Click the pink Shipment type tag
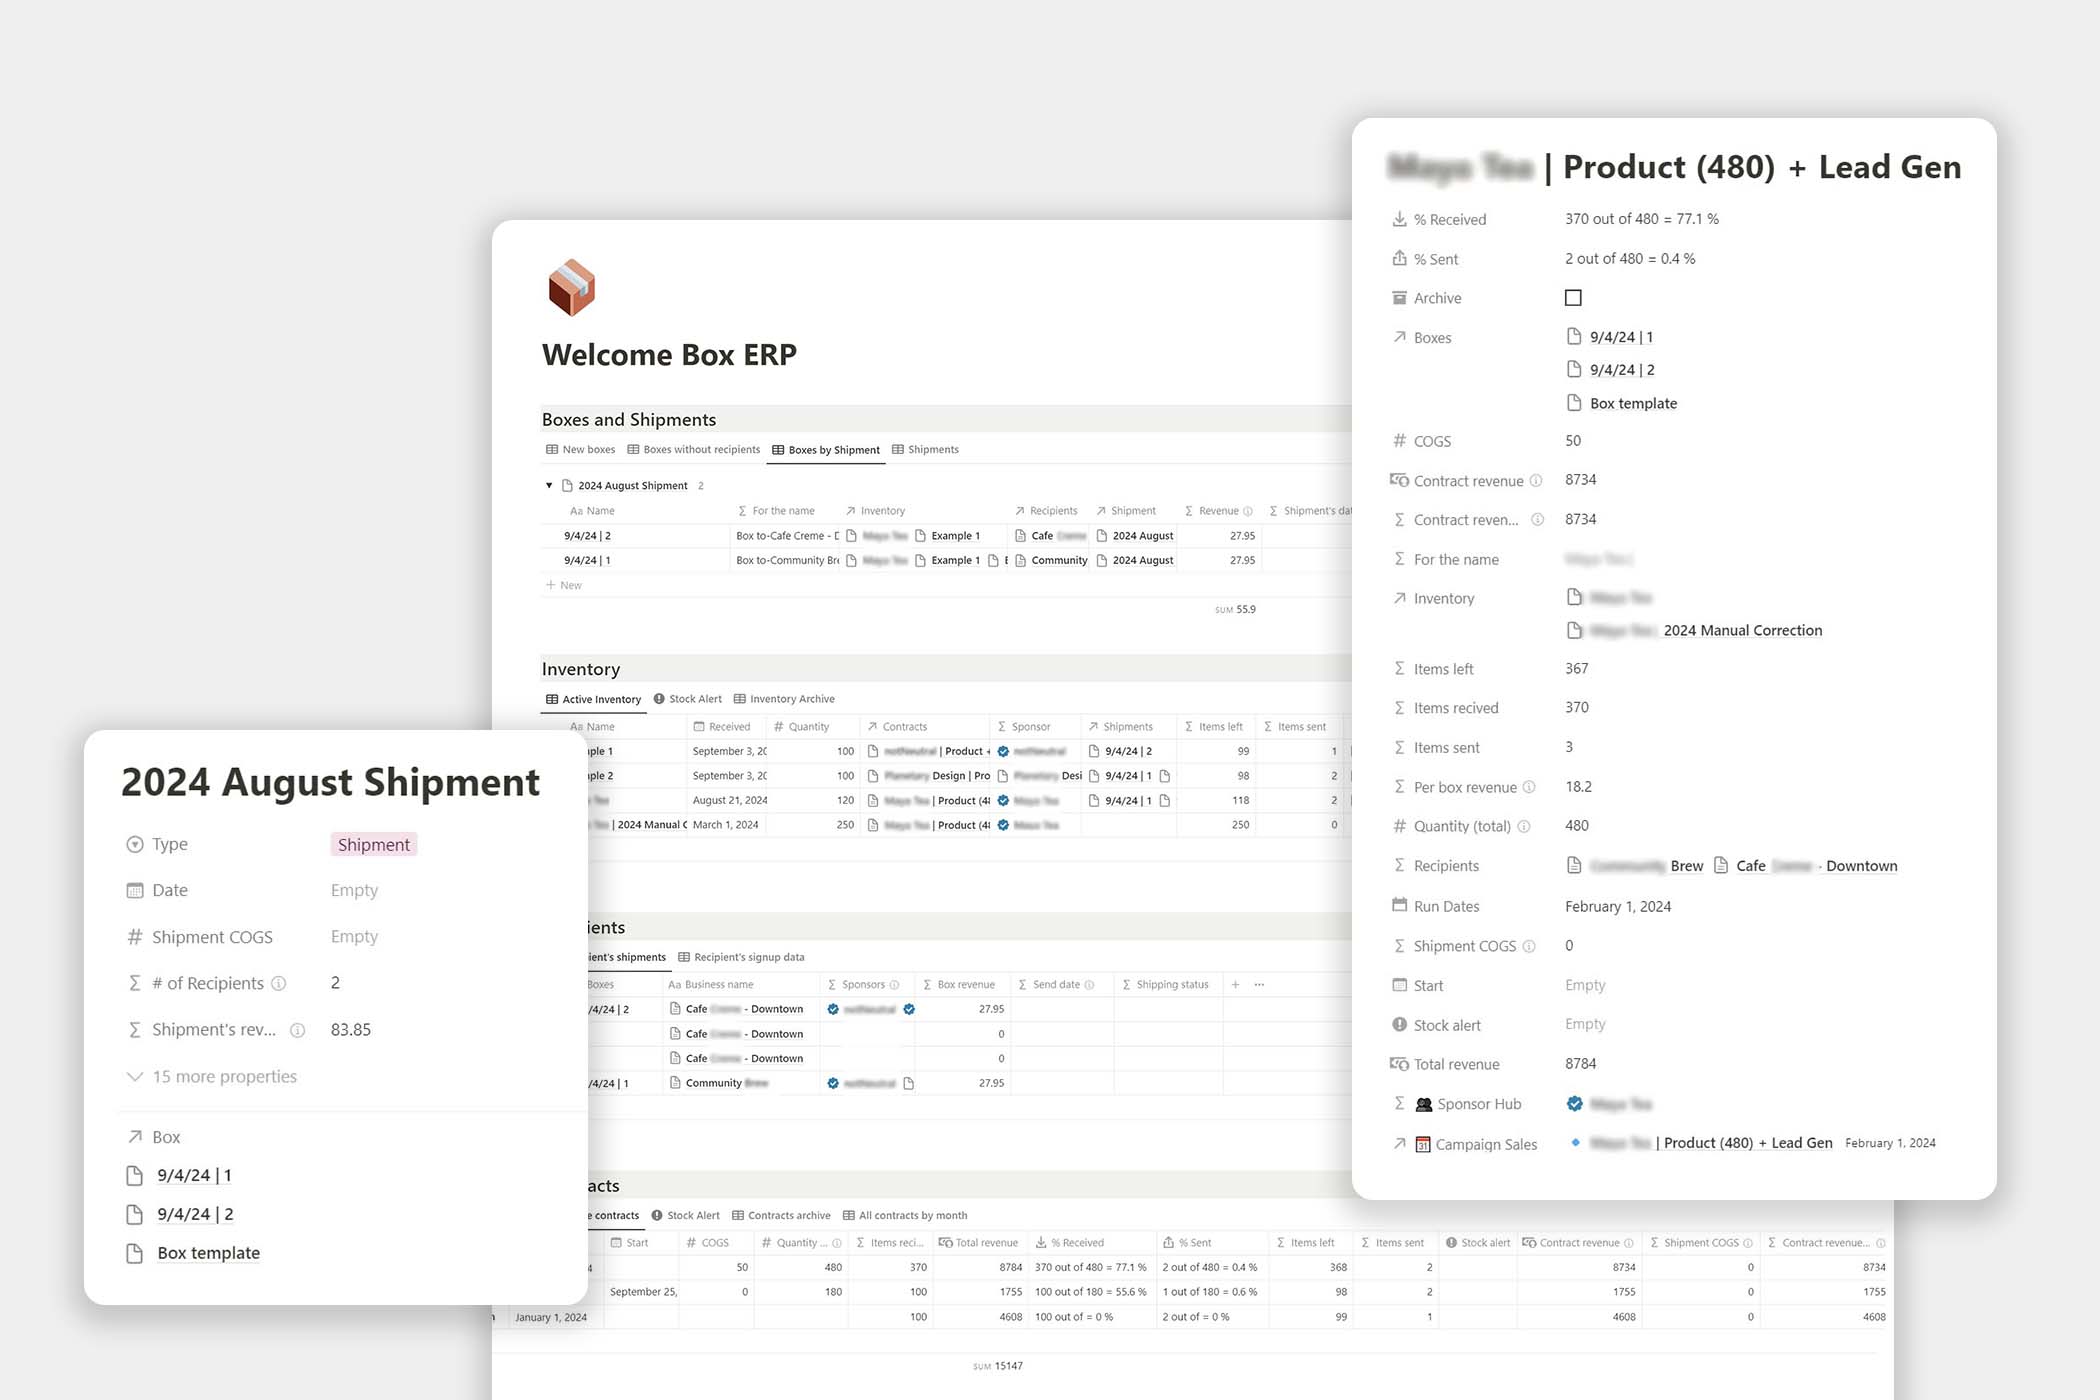 click(373, 843)
